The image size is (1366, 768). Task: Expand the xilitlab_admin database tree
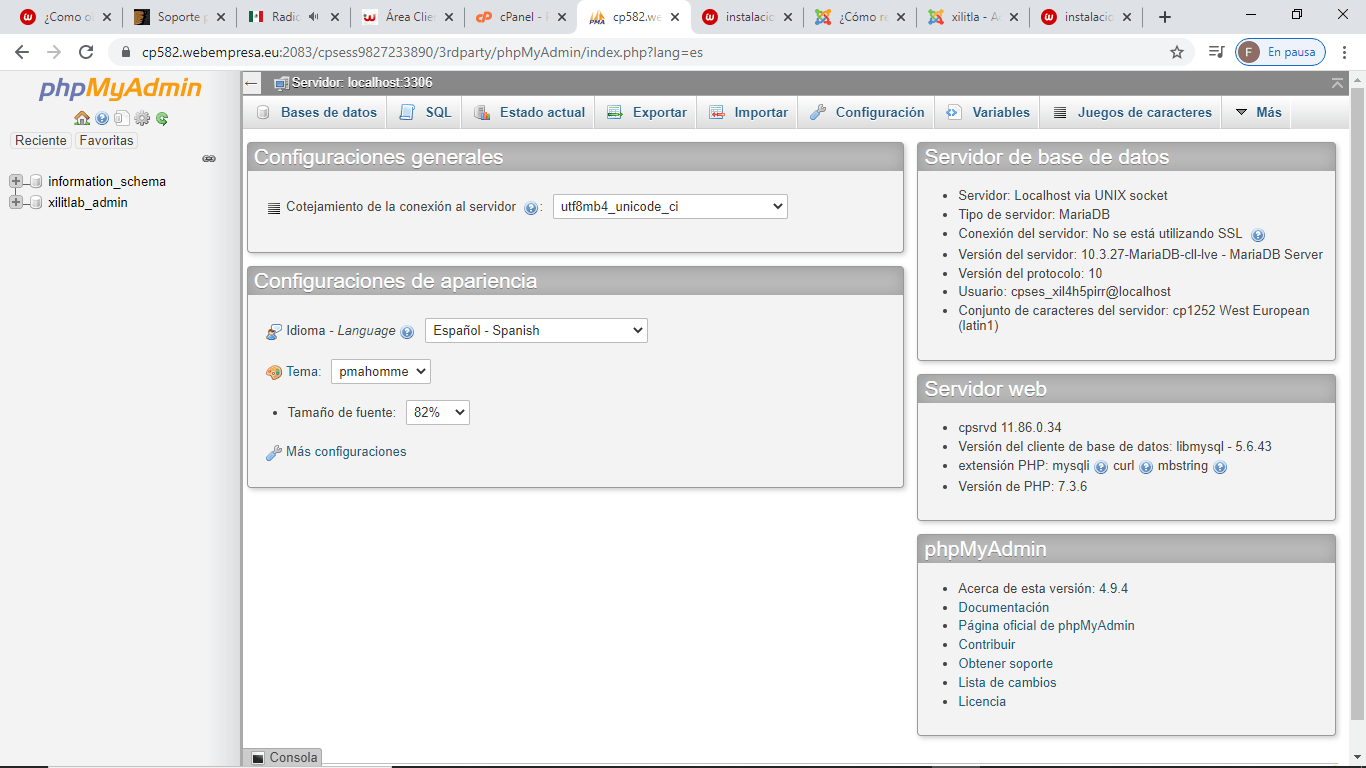tap(16, 203)
